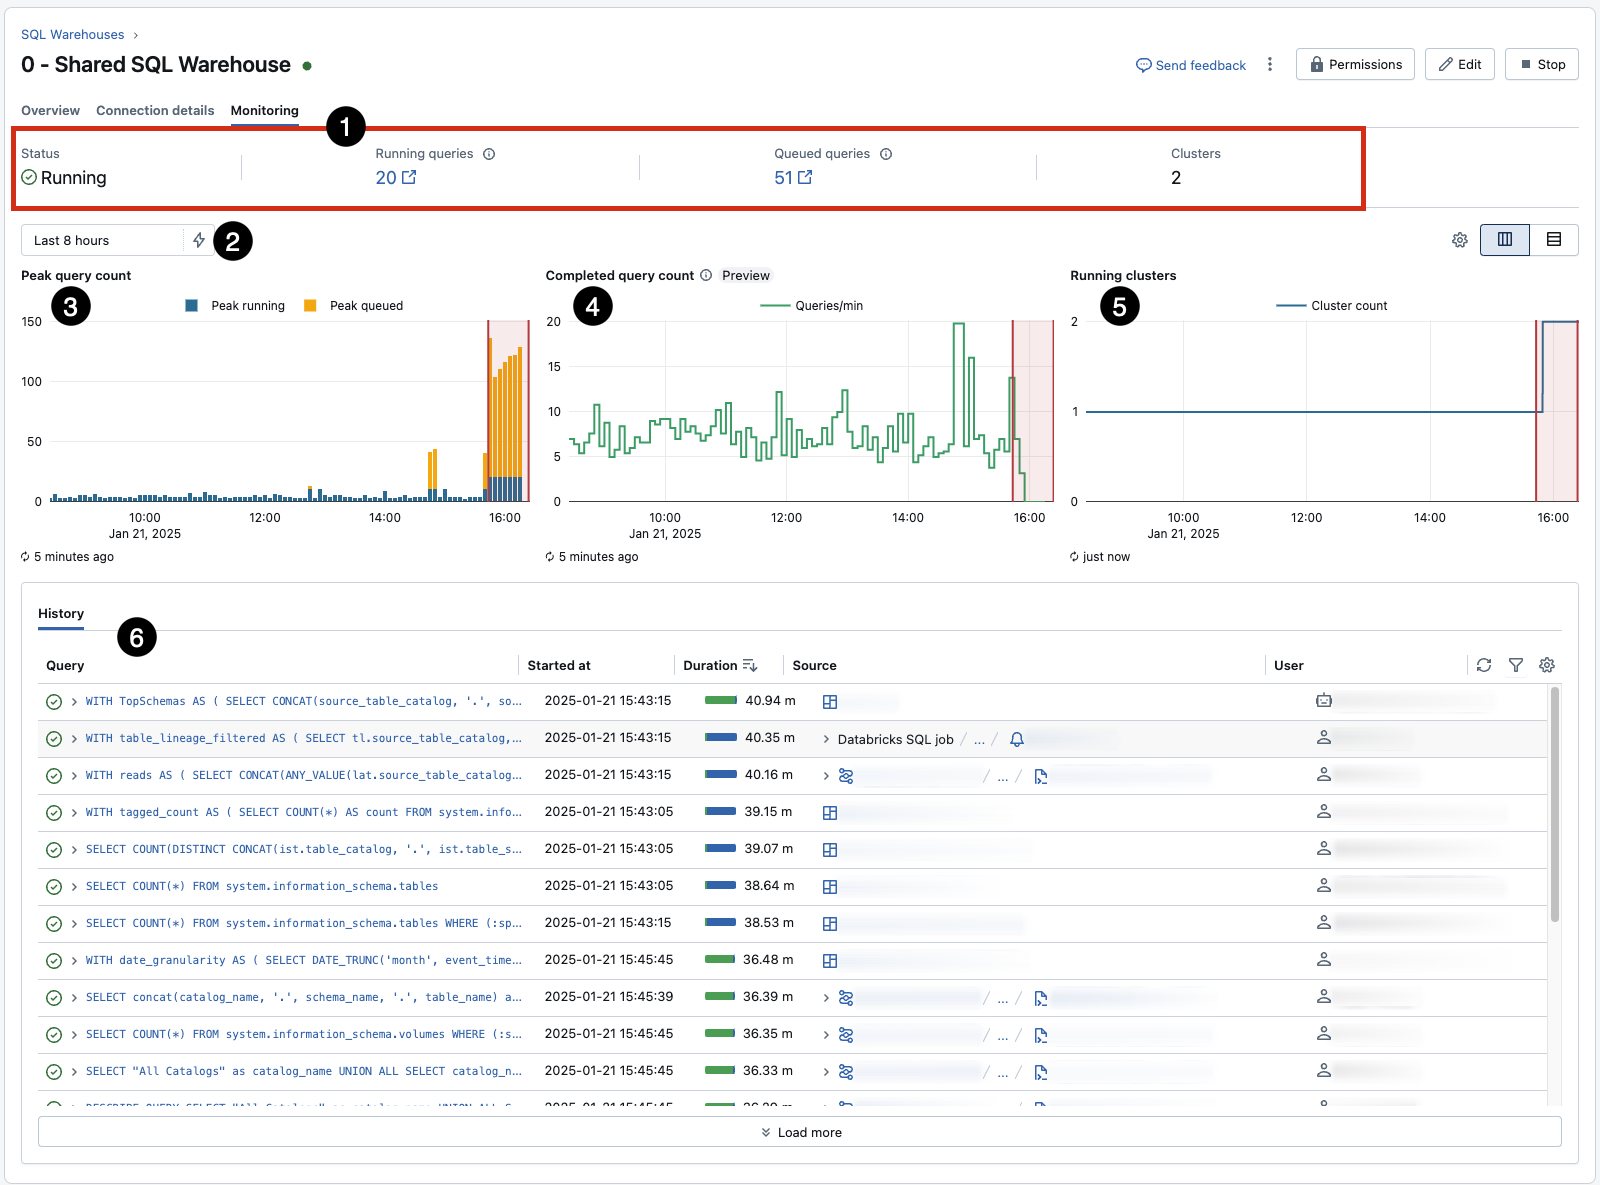Image resolution: width=1600 pixels, height=1185 pixels.
Task: Go to SQL Warehouses breadcrumb
Action: 73,34
